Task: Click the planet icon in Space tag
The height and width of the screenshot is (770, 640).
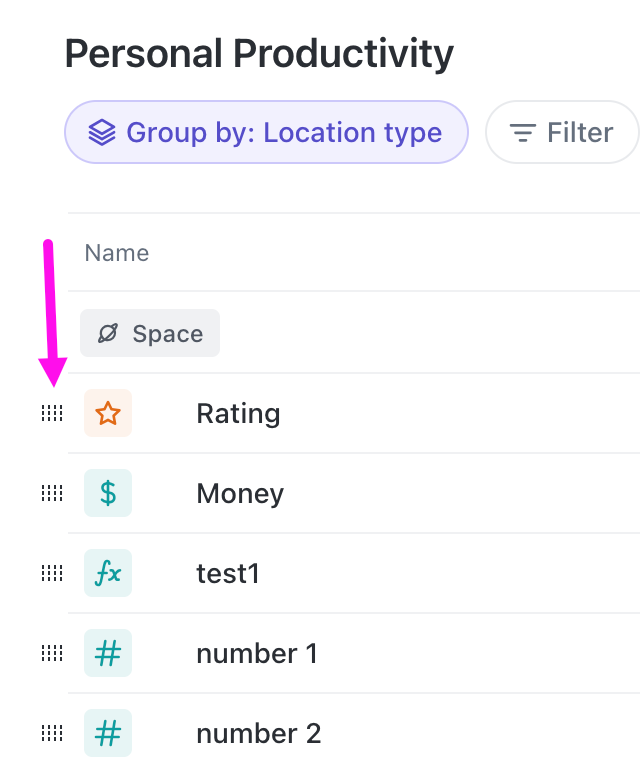Action: 108,334
